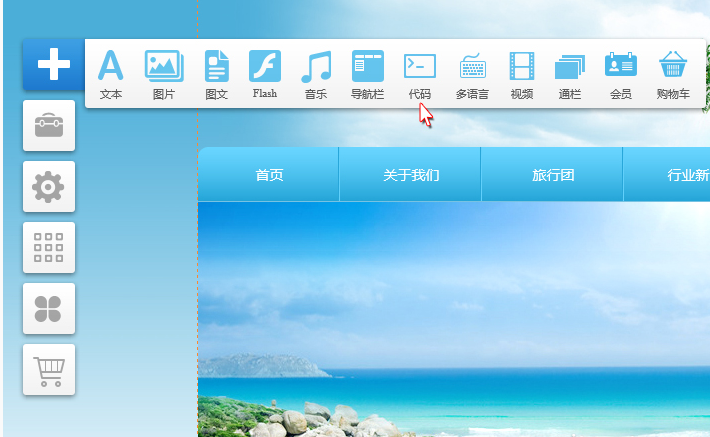Click the four-leaf clover sidebar button

coord(49,308)
